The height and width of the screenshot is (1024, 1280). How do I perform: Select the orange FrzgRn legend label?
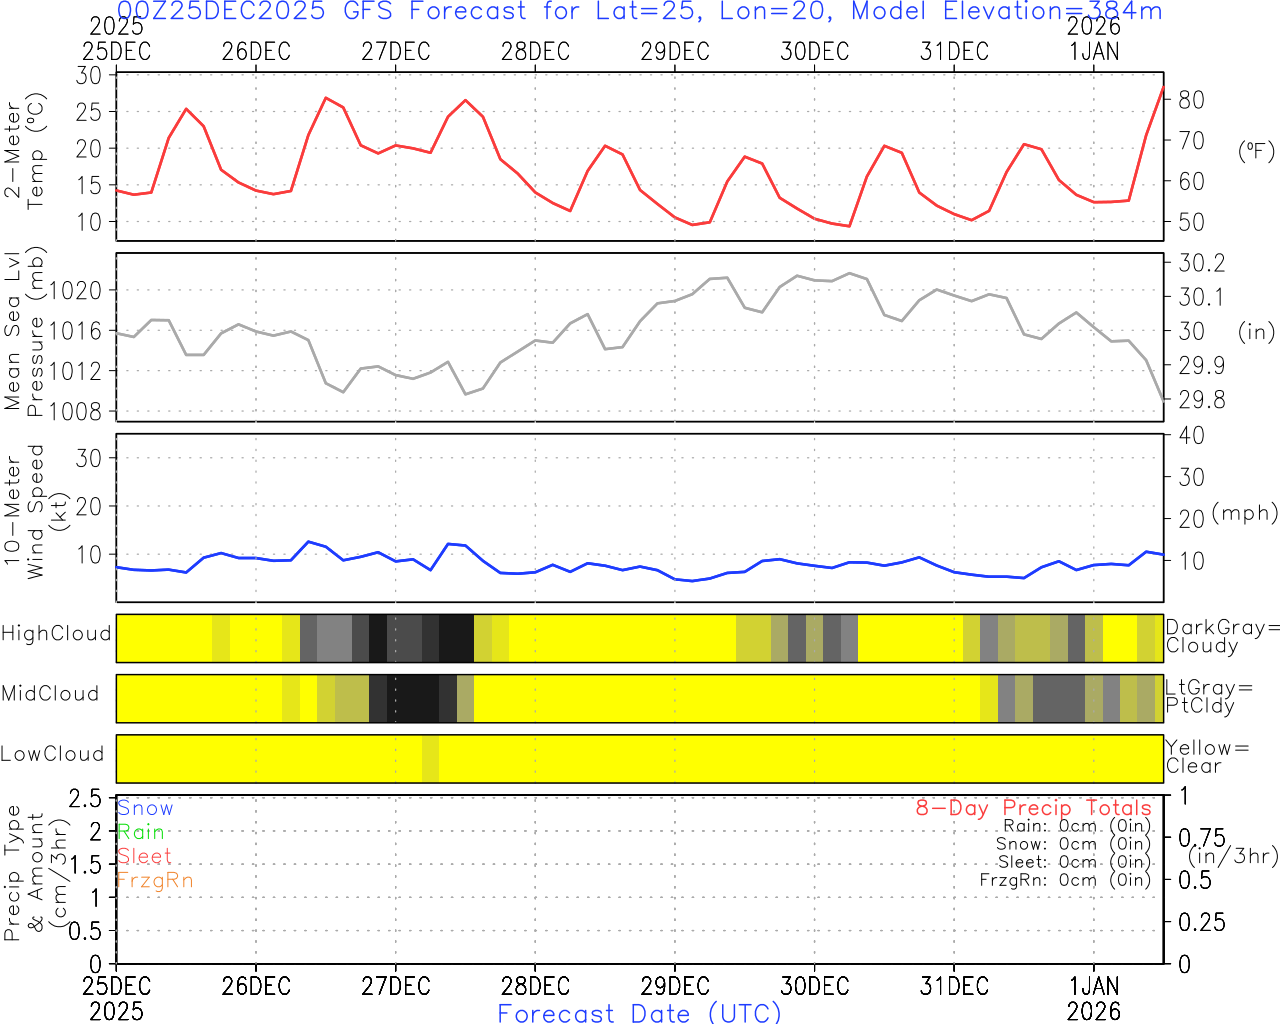[155, 880]
